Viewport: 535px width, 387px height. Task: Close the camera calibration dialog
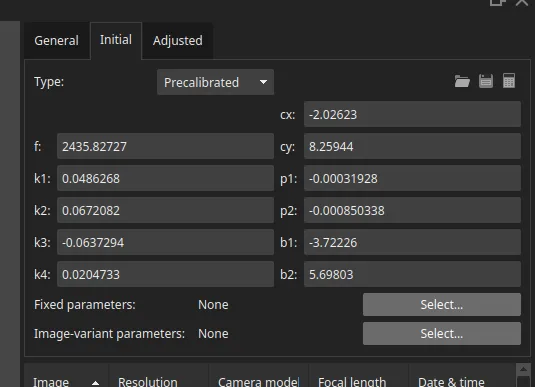(522, 2)
